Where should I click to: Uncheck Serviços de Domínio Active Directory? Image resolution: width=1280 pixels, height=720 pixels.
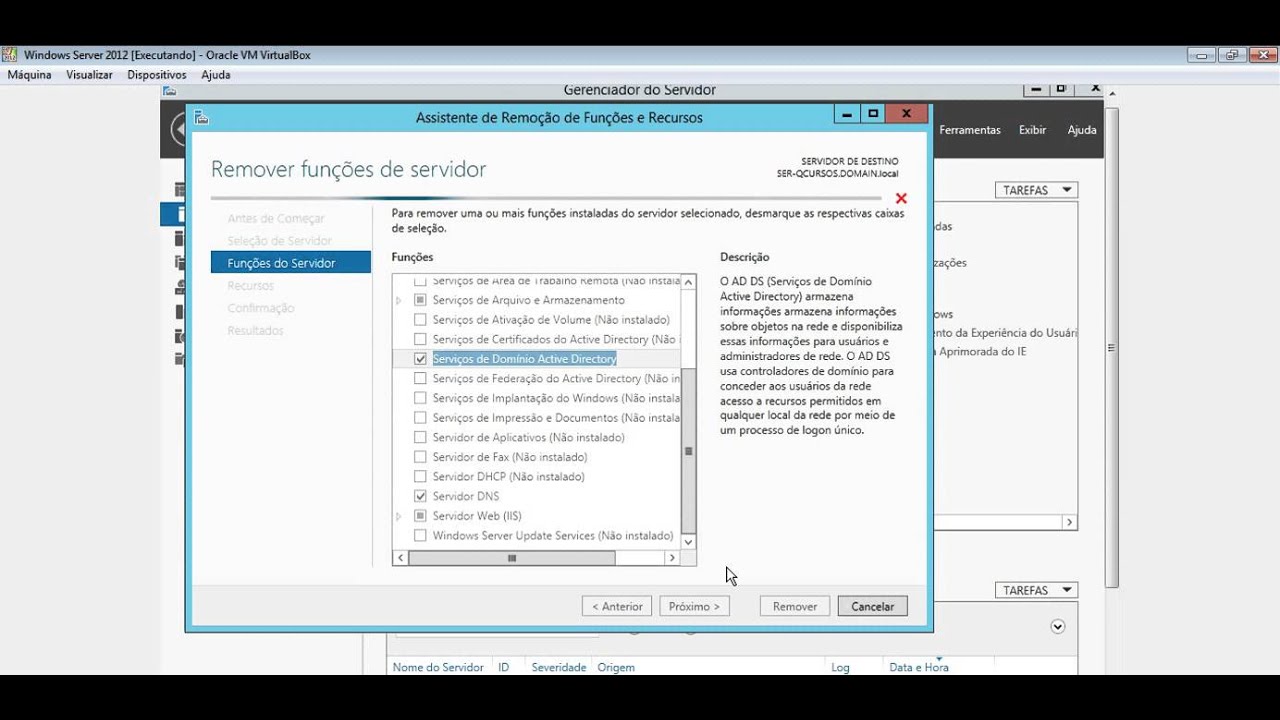tap(420, 359)
